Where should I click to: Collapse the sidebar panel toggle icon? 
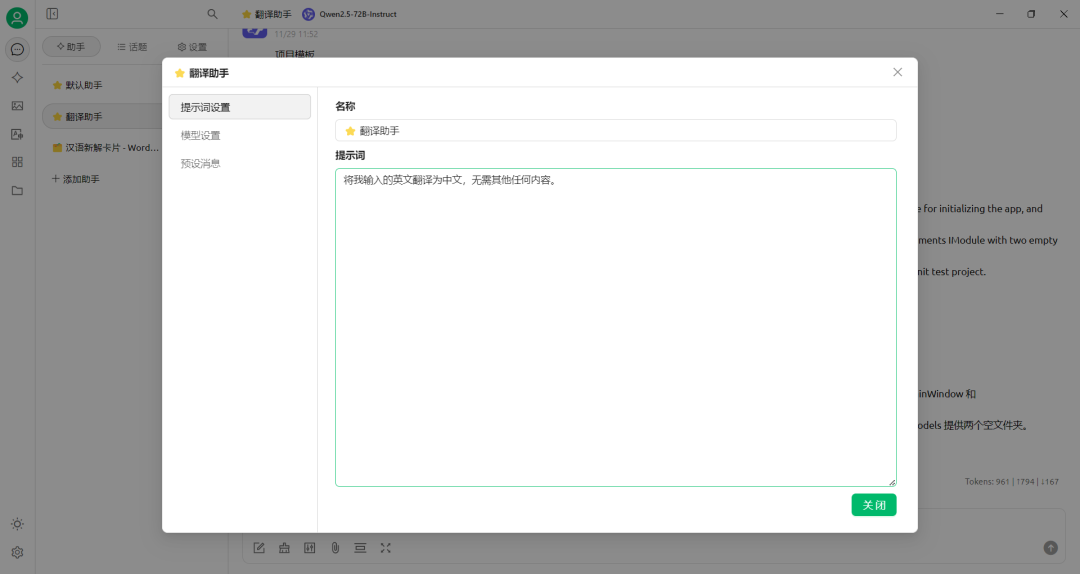click(x=52, y=14)
